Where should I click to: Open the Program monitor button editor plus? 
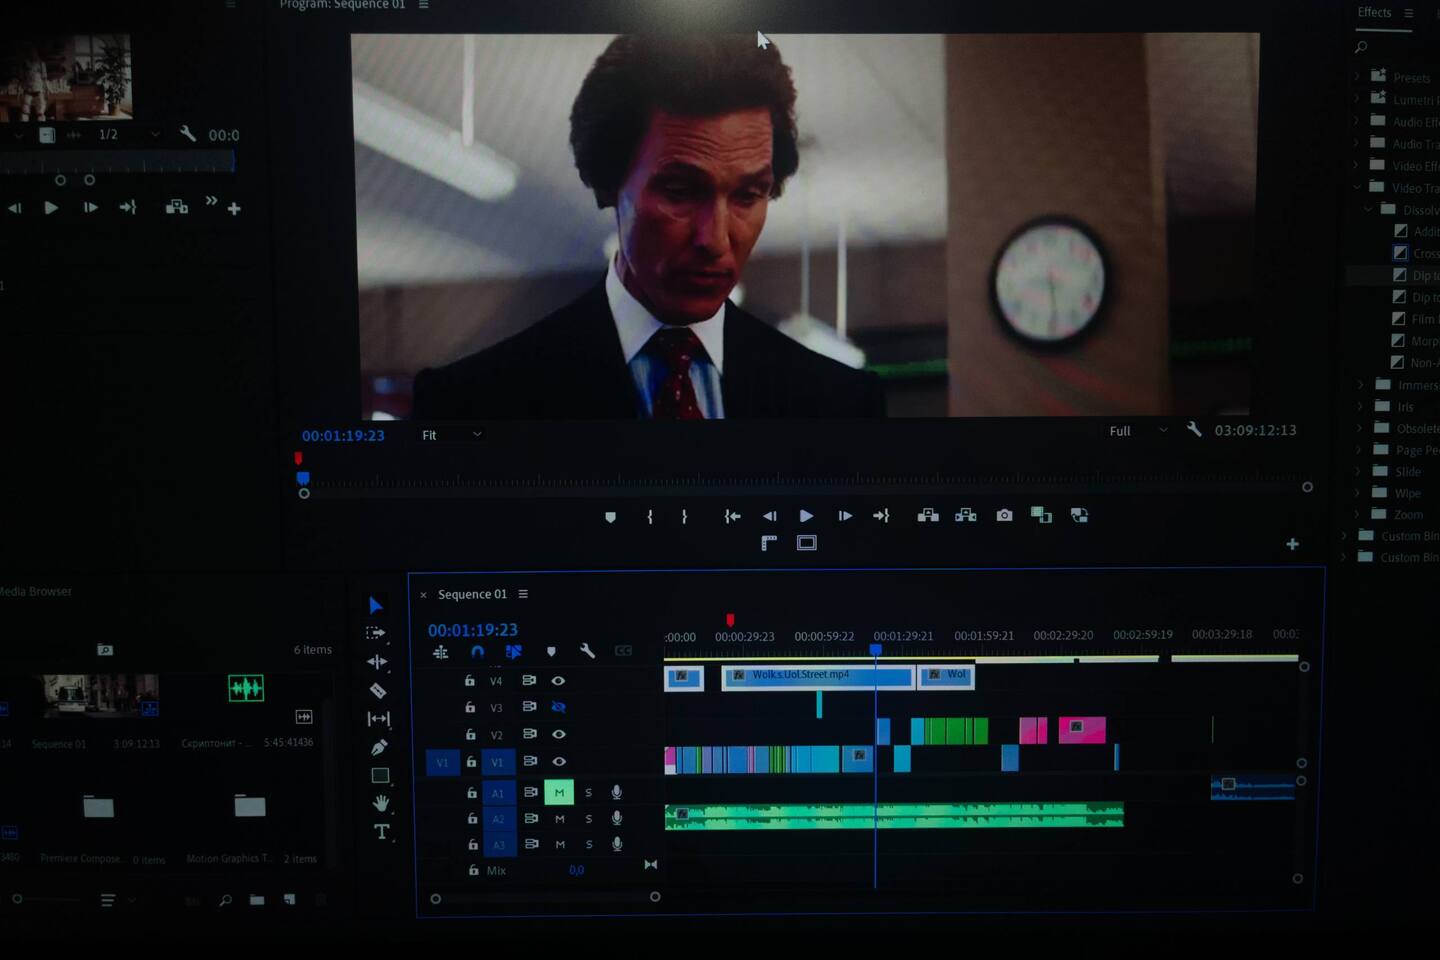pyautogui.click(x=1292, y=544)
